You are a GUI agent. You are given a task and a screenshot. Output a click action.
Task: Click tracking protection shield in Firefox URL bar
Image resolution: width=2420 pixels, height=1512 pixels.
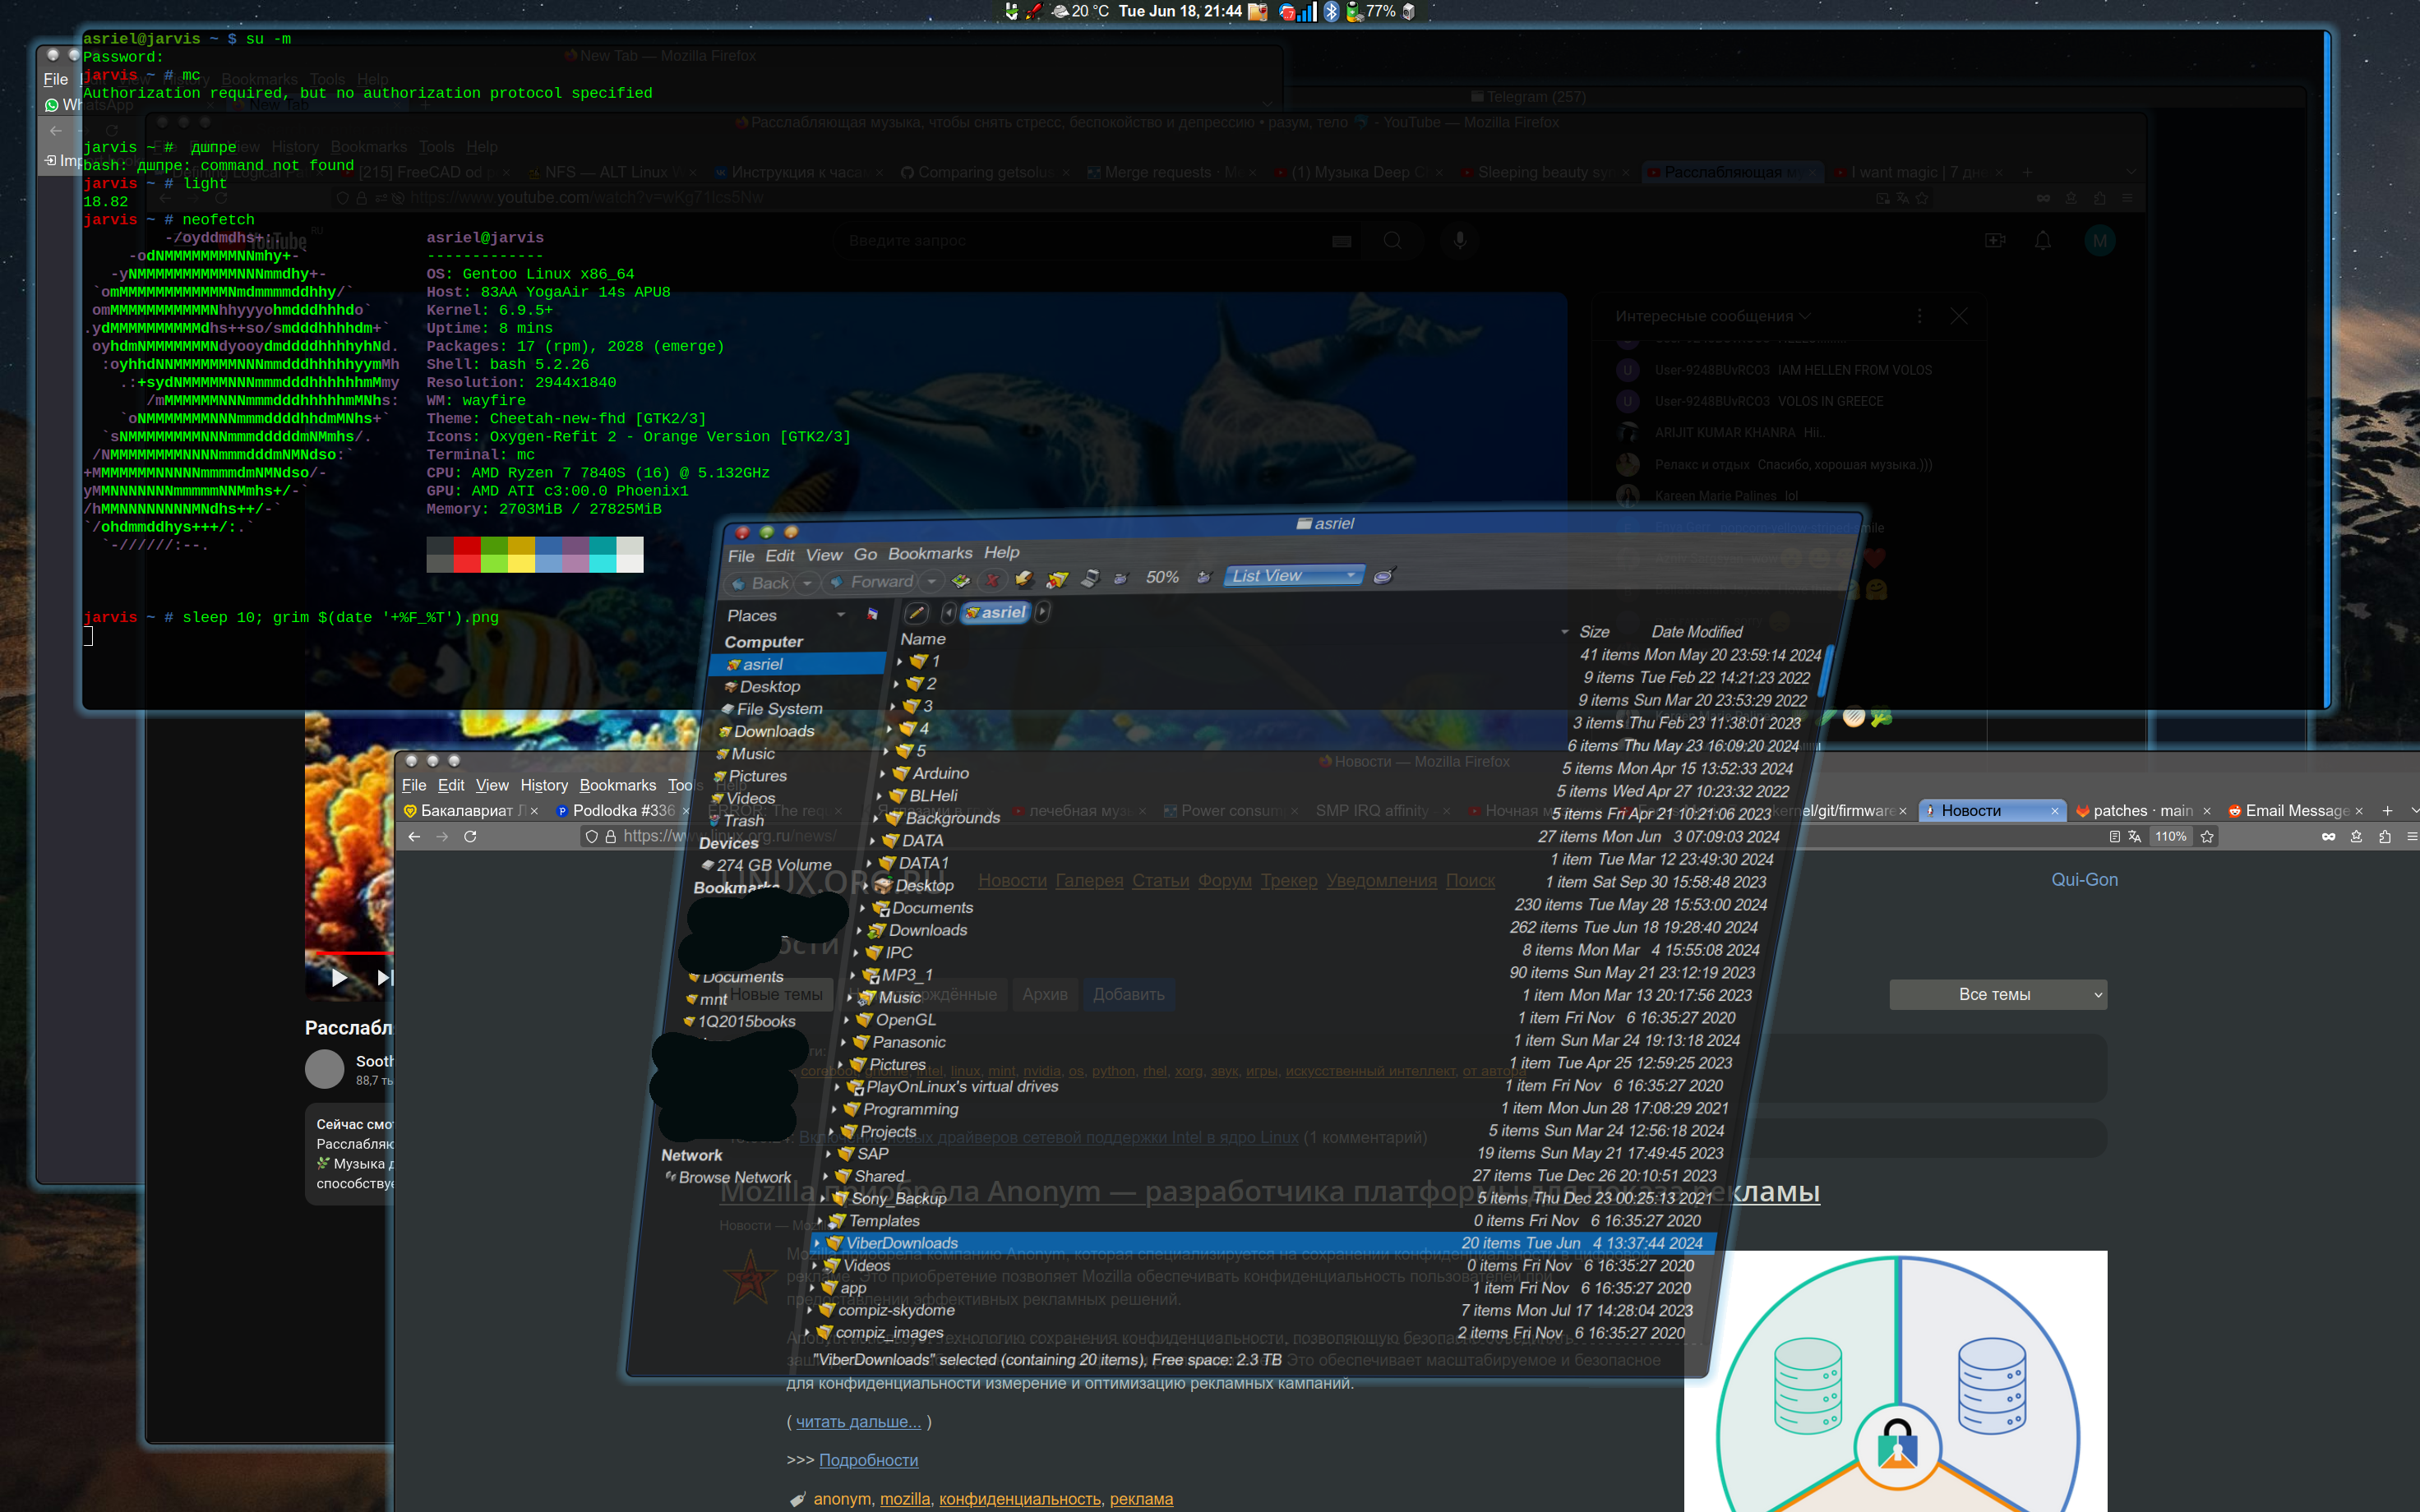pos(592,836)
